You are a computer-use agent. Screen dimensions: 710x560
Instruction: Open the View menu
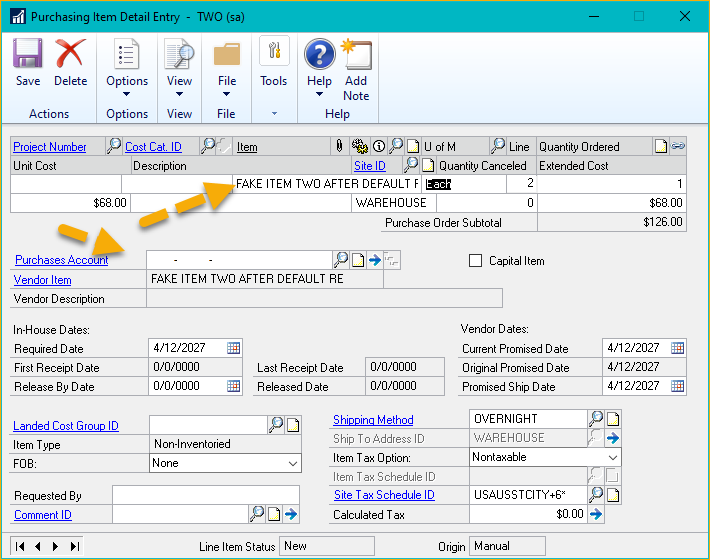click(x=179, y=66)
